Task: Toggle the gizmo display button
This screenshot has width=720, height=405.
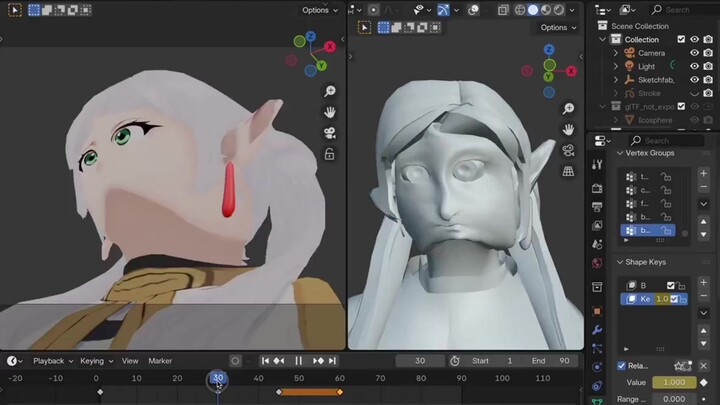Action: point(443,10)
